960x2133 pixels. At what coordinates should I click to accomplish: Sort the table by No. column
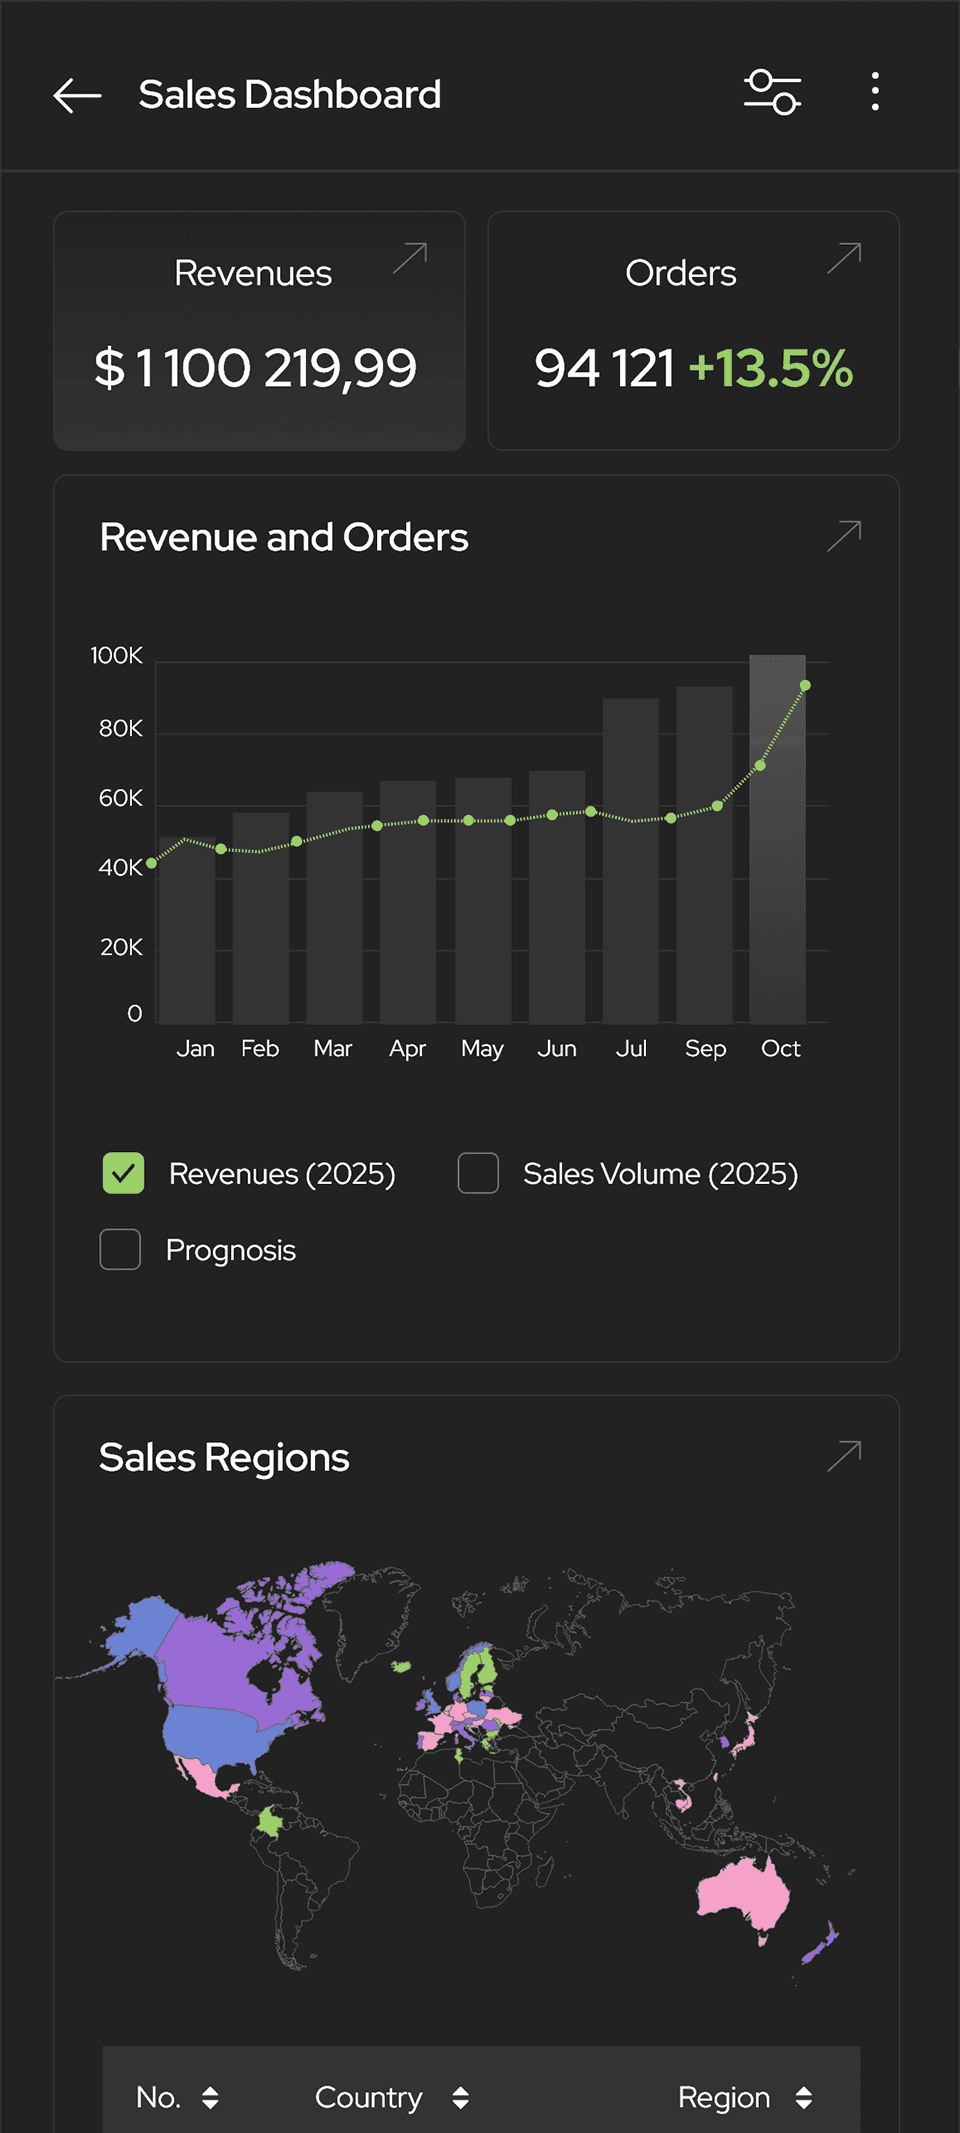(210, 2097)
